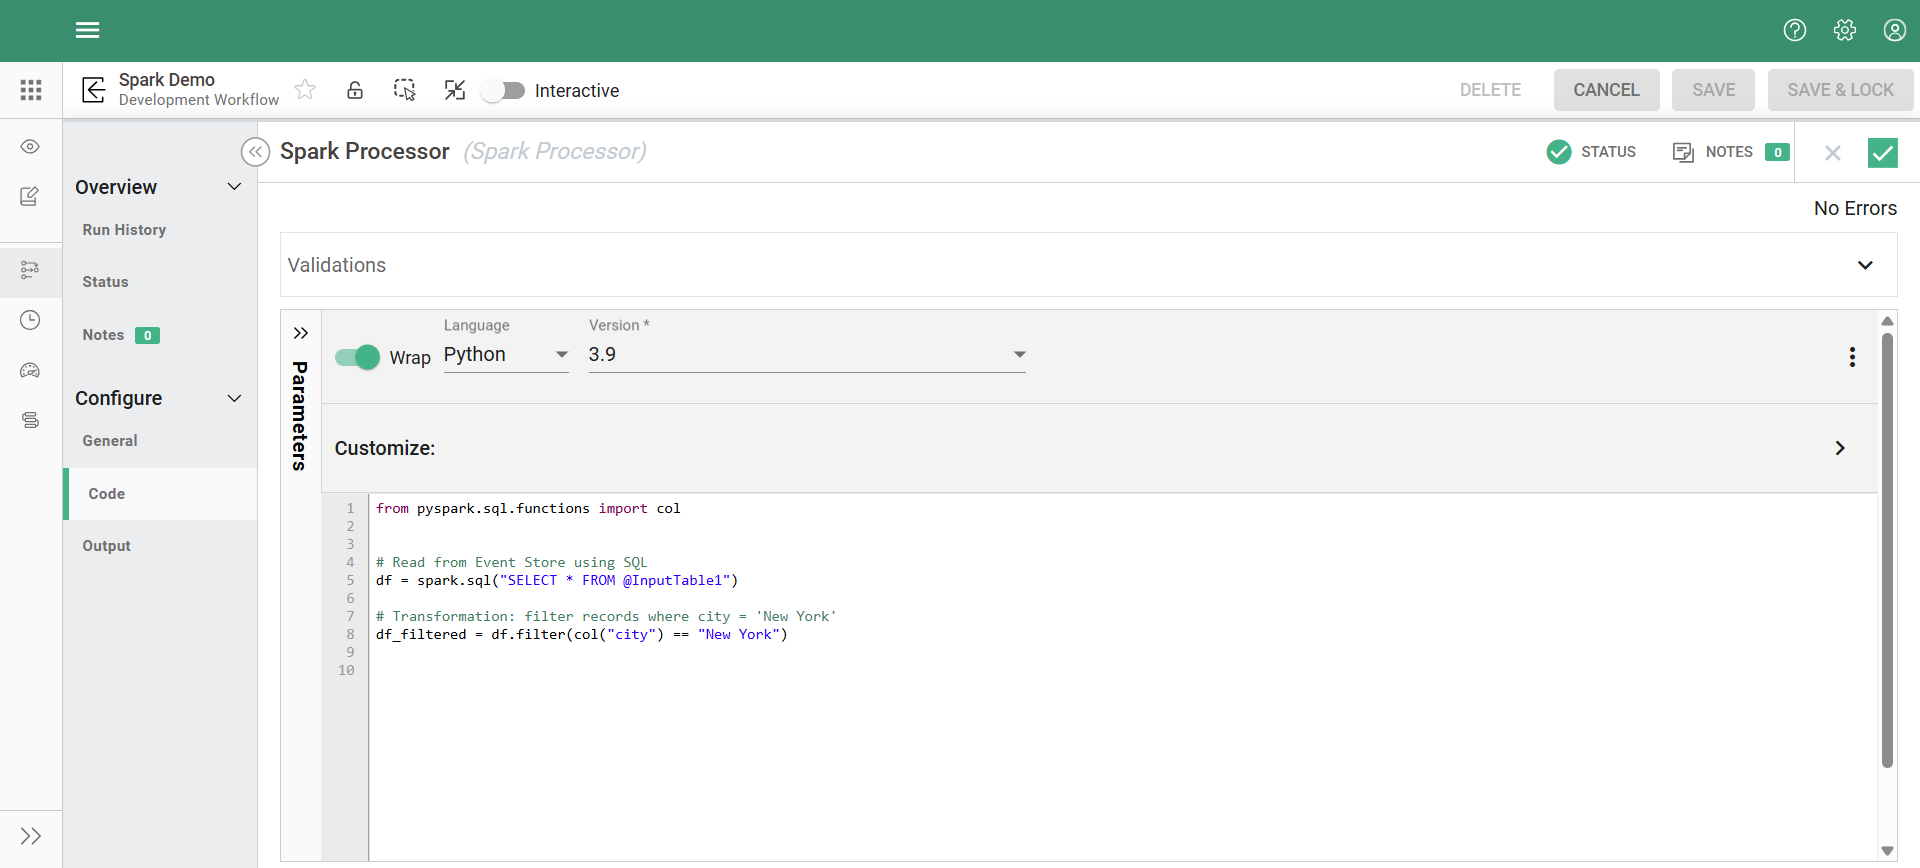Click the unlock padlock icon
Viewport: 1920px width, 868px height.
355,90
